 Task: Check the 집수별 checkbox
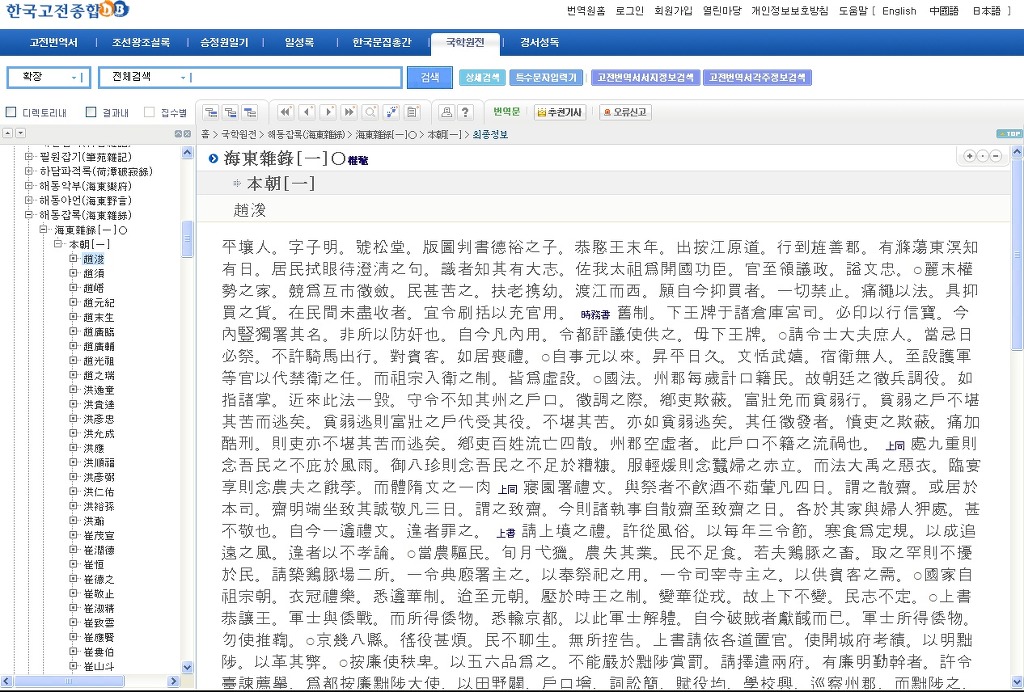(x=150, y=112)
